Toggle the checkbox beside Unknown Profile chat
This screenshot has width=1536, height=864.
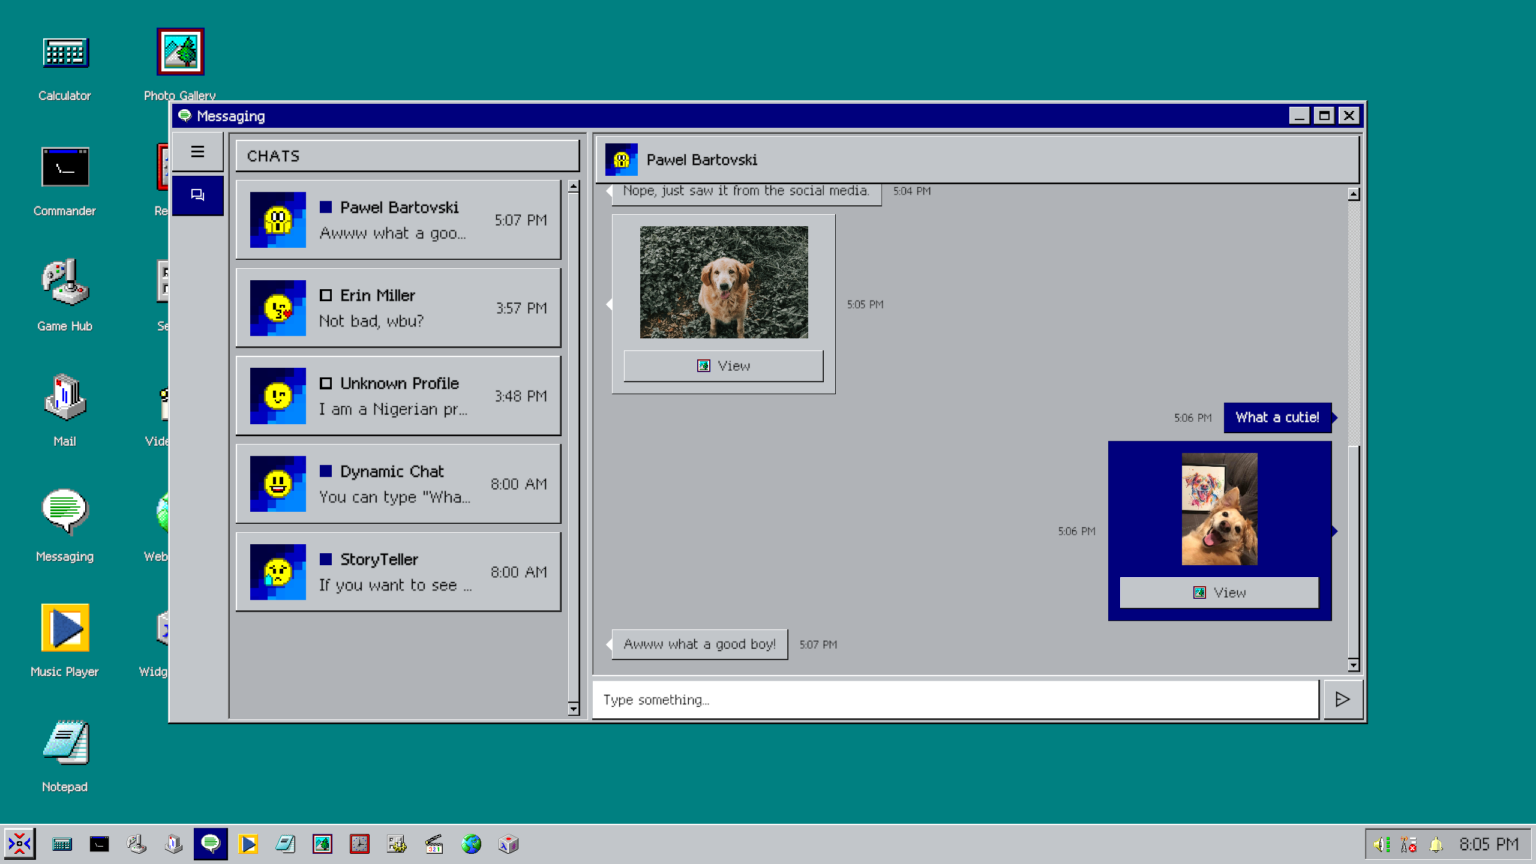tap(327, 383)
